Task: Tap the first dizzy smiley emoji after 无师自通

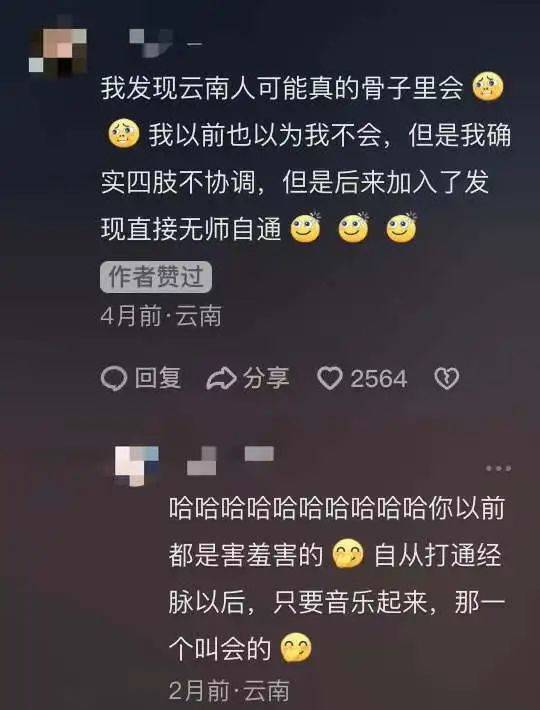Action: coord(306,227)
